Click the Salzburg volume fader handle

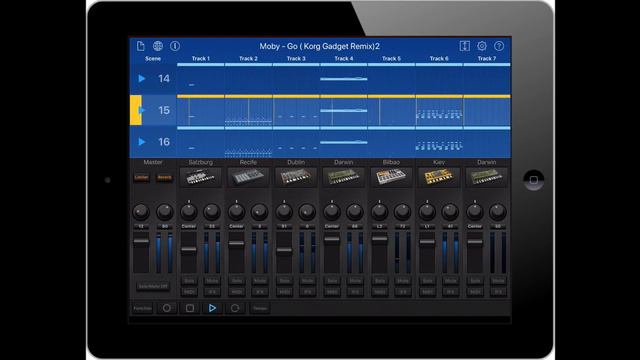pos(189,249)
